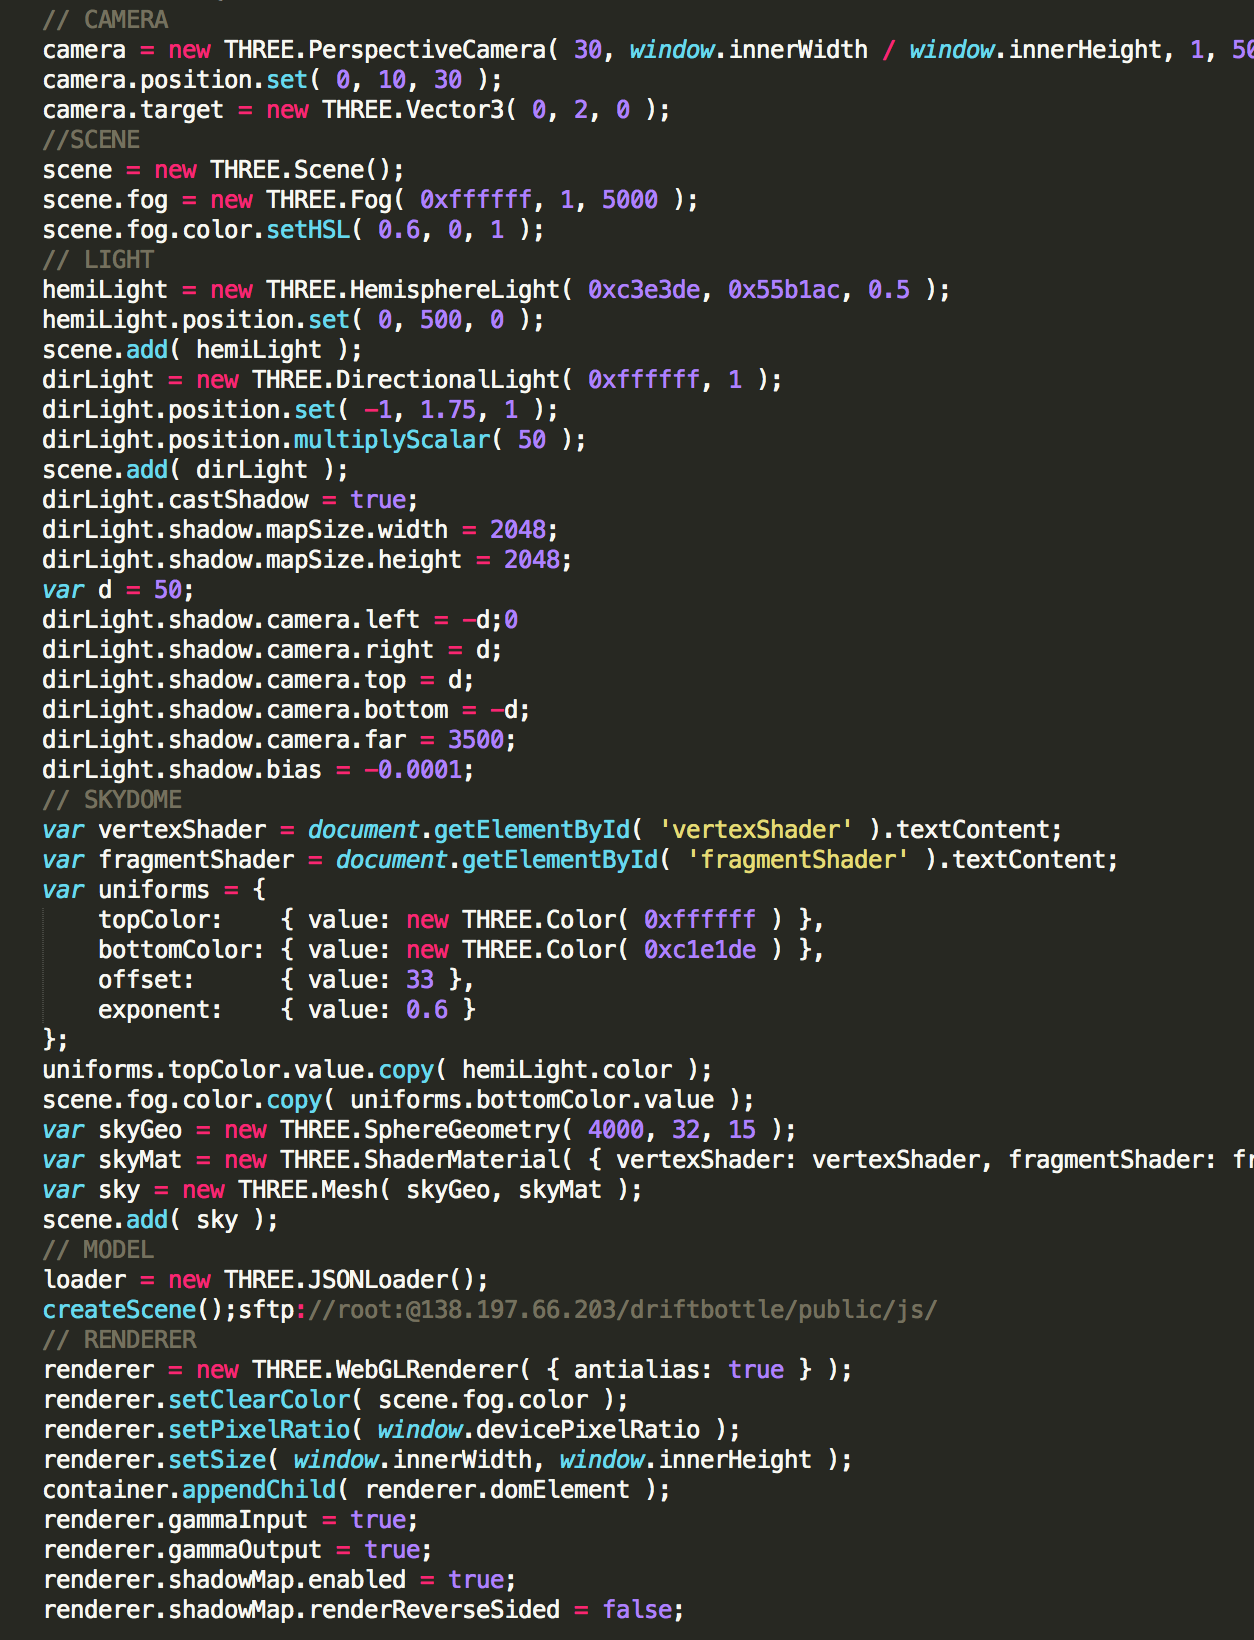This screenshot has width=1254, height=1640.
Task: Click the string 'fragmentShader' in getElementById
Action: (797, 859)
